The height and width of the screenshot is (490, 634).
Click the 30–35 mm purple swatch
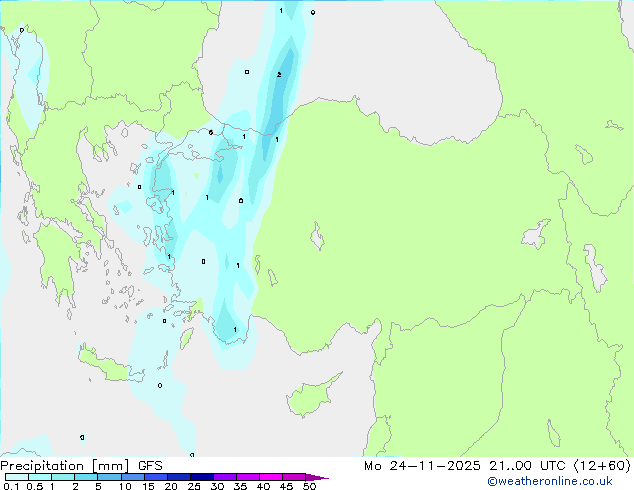pos(224,477)
